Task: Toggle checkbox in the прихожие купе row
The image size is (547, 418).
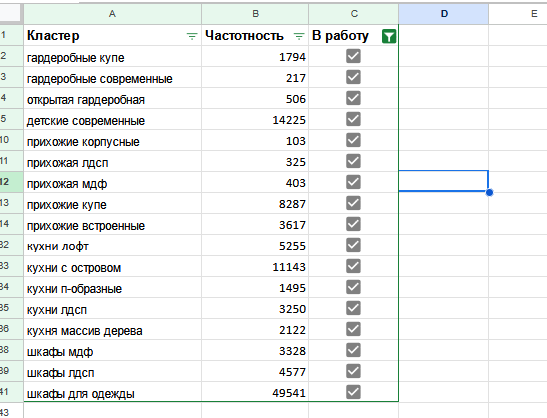Action: [x=353, y=203]
